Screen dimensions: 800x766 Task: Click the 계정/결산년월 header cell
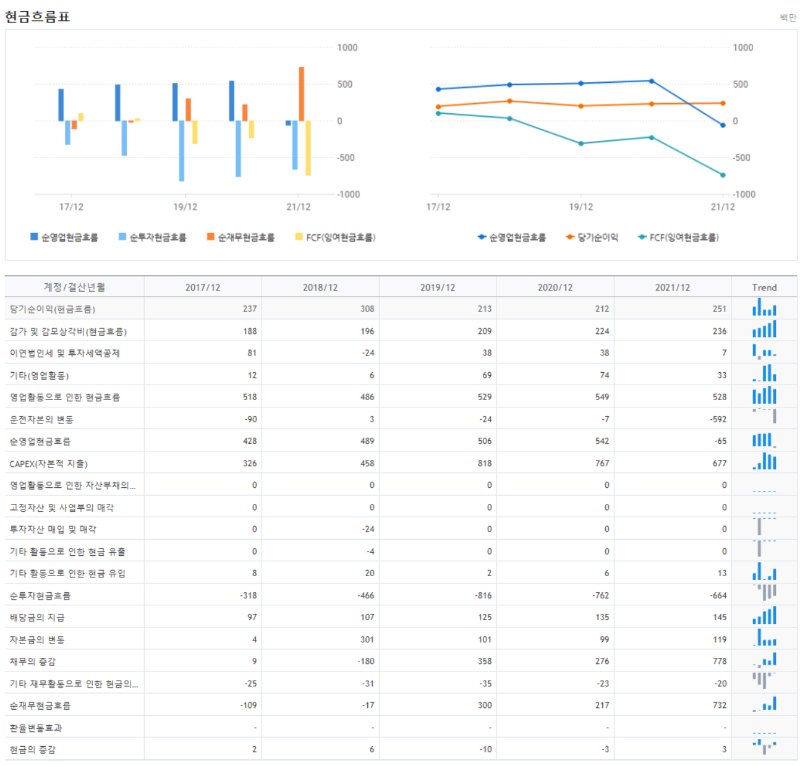click(74, 287)
